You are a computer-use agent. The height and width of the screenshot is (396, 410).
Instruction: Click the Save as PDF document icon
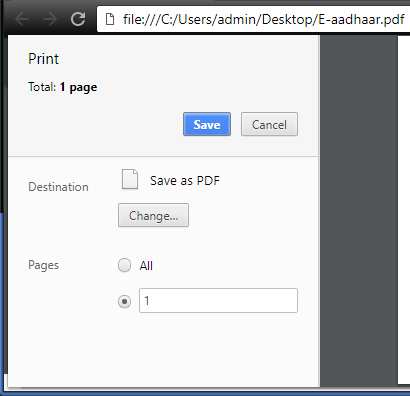click(x=130, y=179)
